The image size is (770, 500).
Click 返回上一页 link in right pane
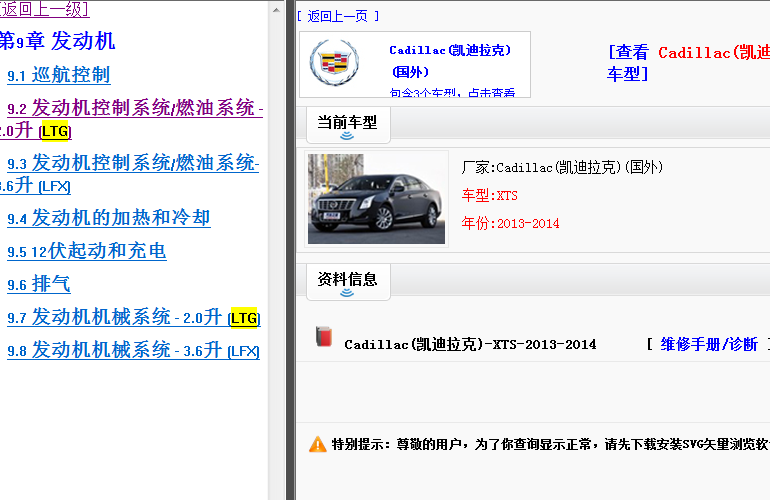tap(338, 16)
